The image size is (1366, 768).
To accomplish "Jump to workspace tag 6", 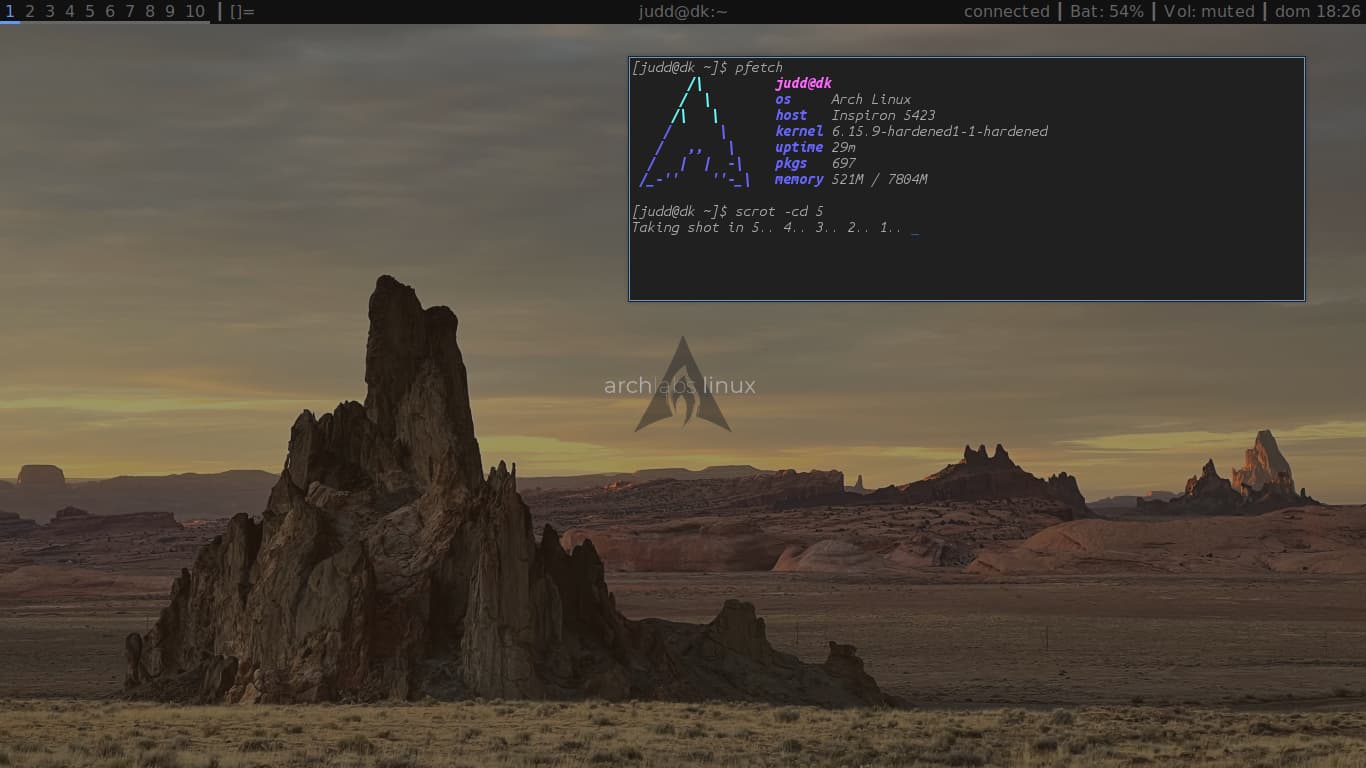I will click(x=110, y=12).
